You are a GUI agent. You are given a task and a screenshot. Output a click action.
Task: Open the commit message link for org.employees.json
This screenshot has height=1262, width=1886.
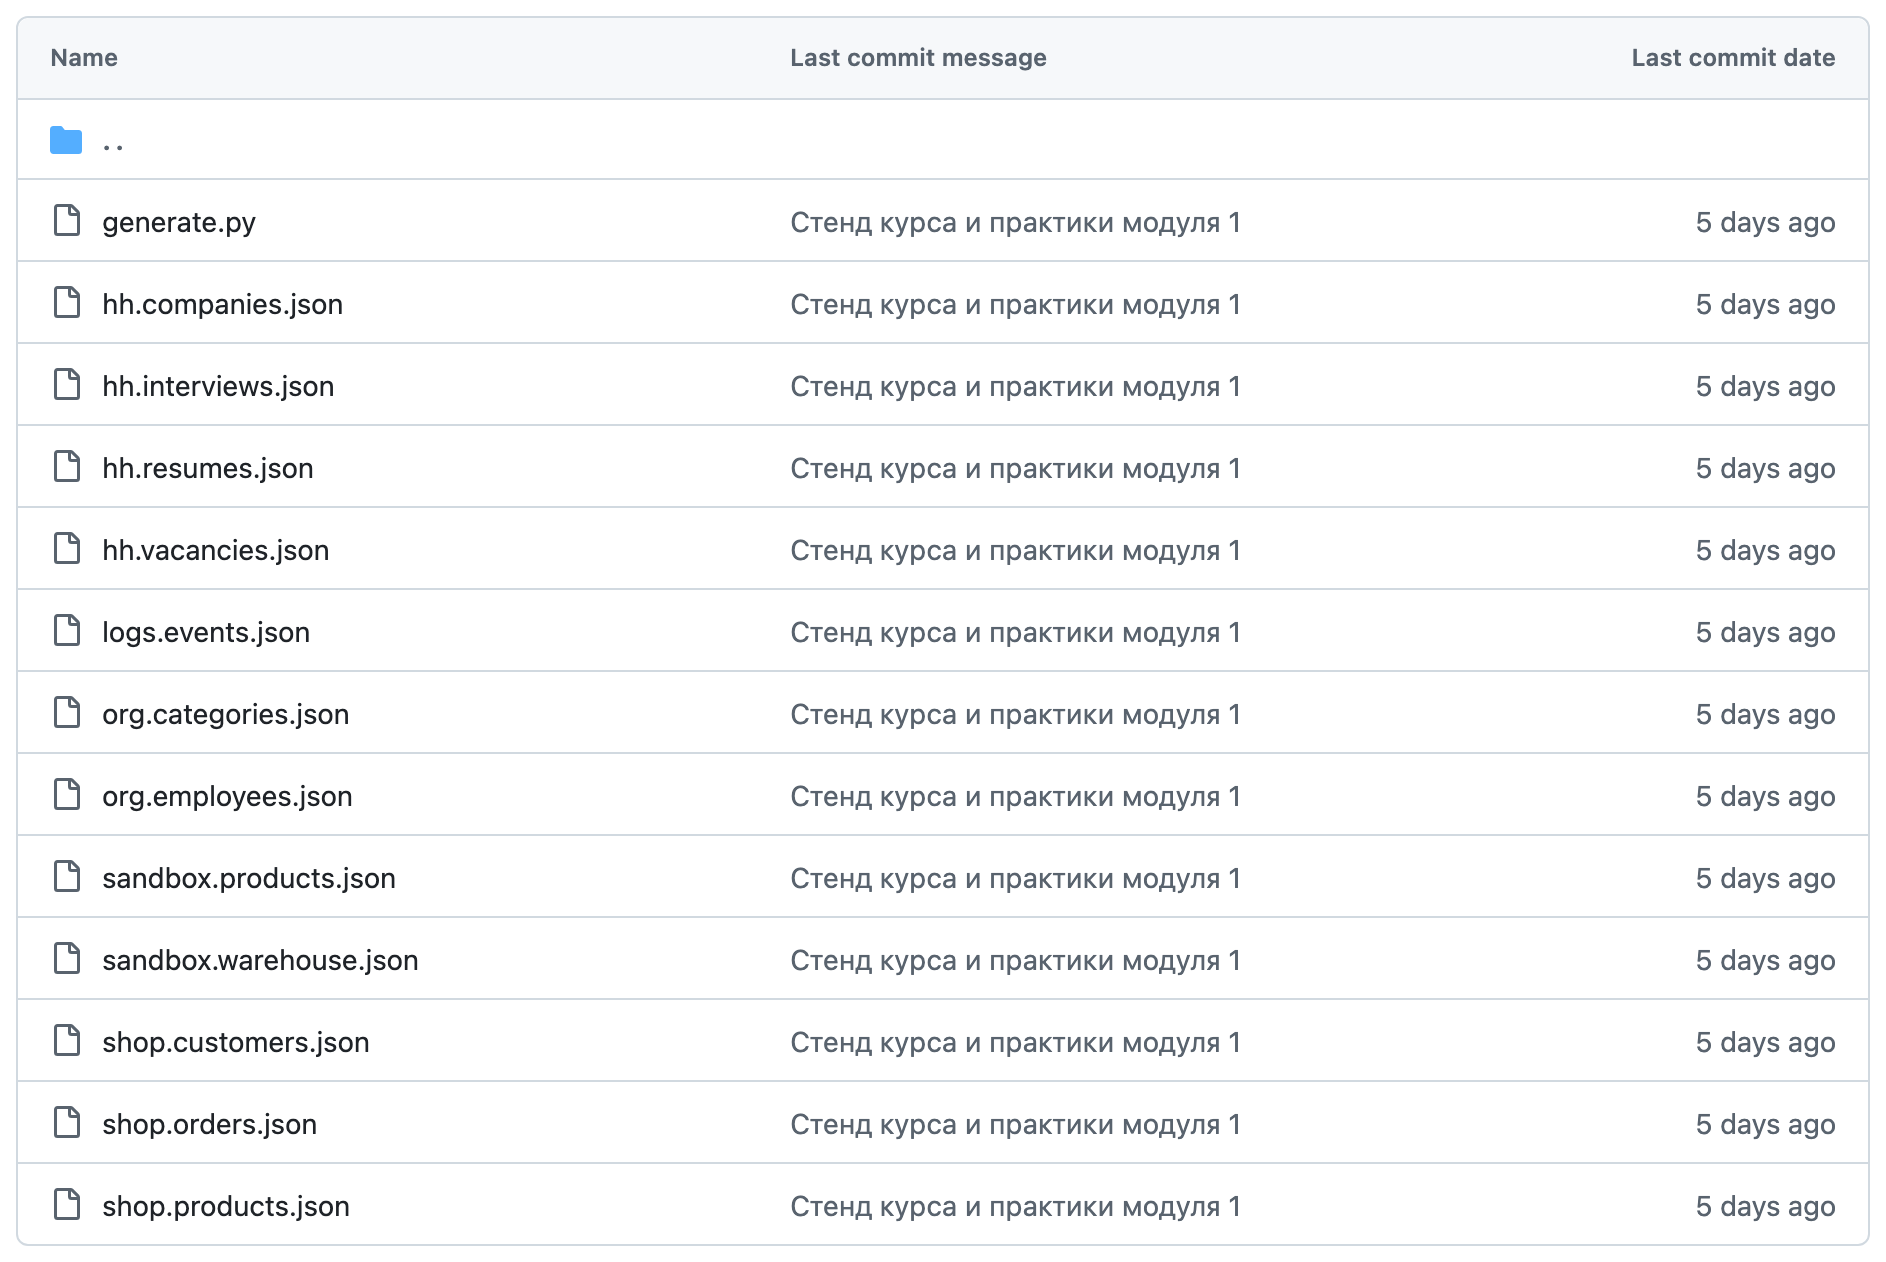1015,796
